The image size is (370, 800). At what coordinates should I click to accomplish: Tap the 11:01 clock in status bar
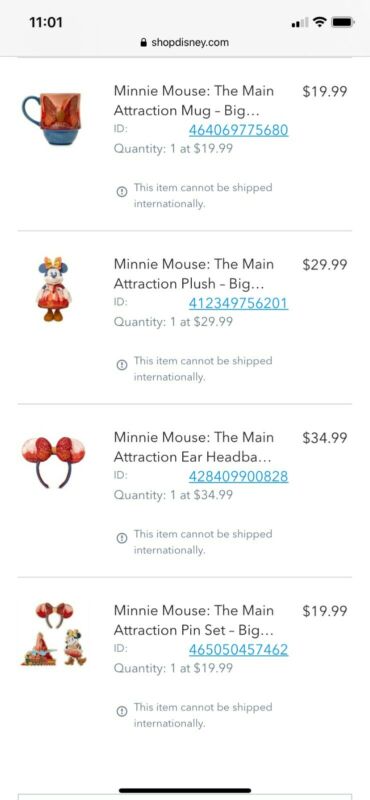pos(46,22)
